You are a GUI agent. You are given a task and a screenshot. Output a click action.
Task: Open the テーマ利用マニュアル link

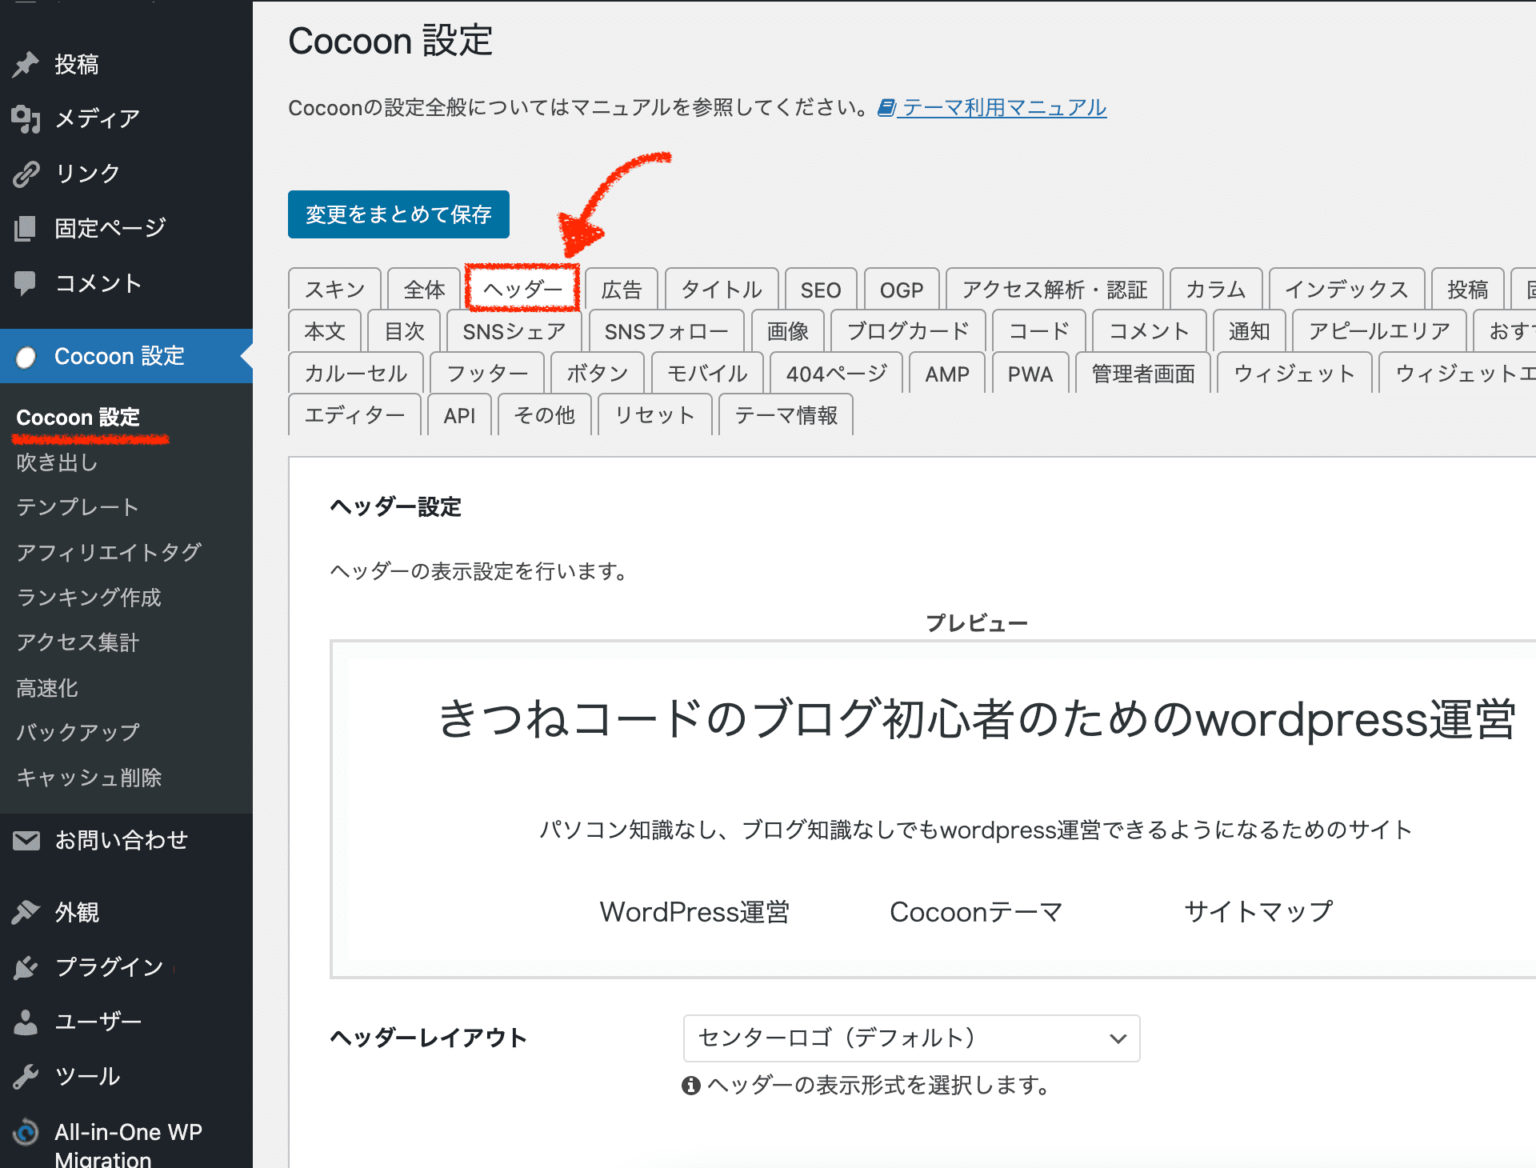[x=1002, y=107]
